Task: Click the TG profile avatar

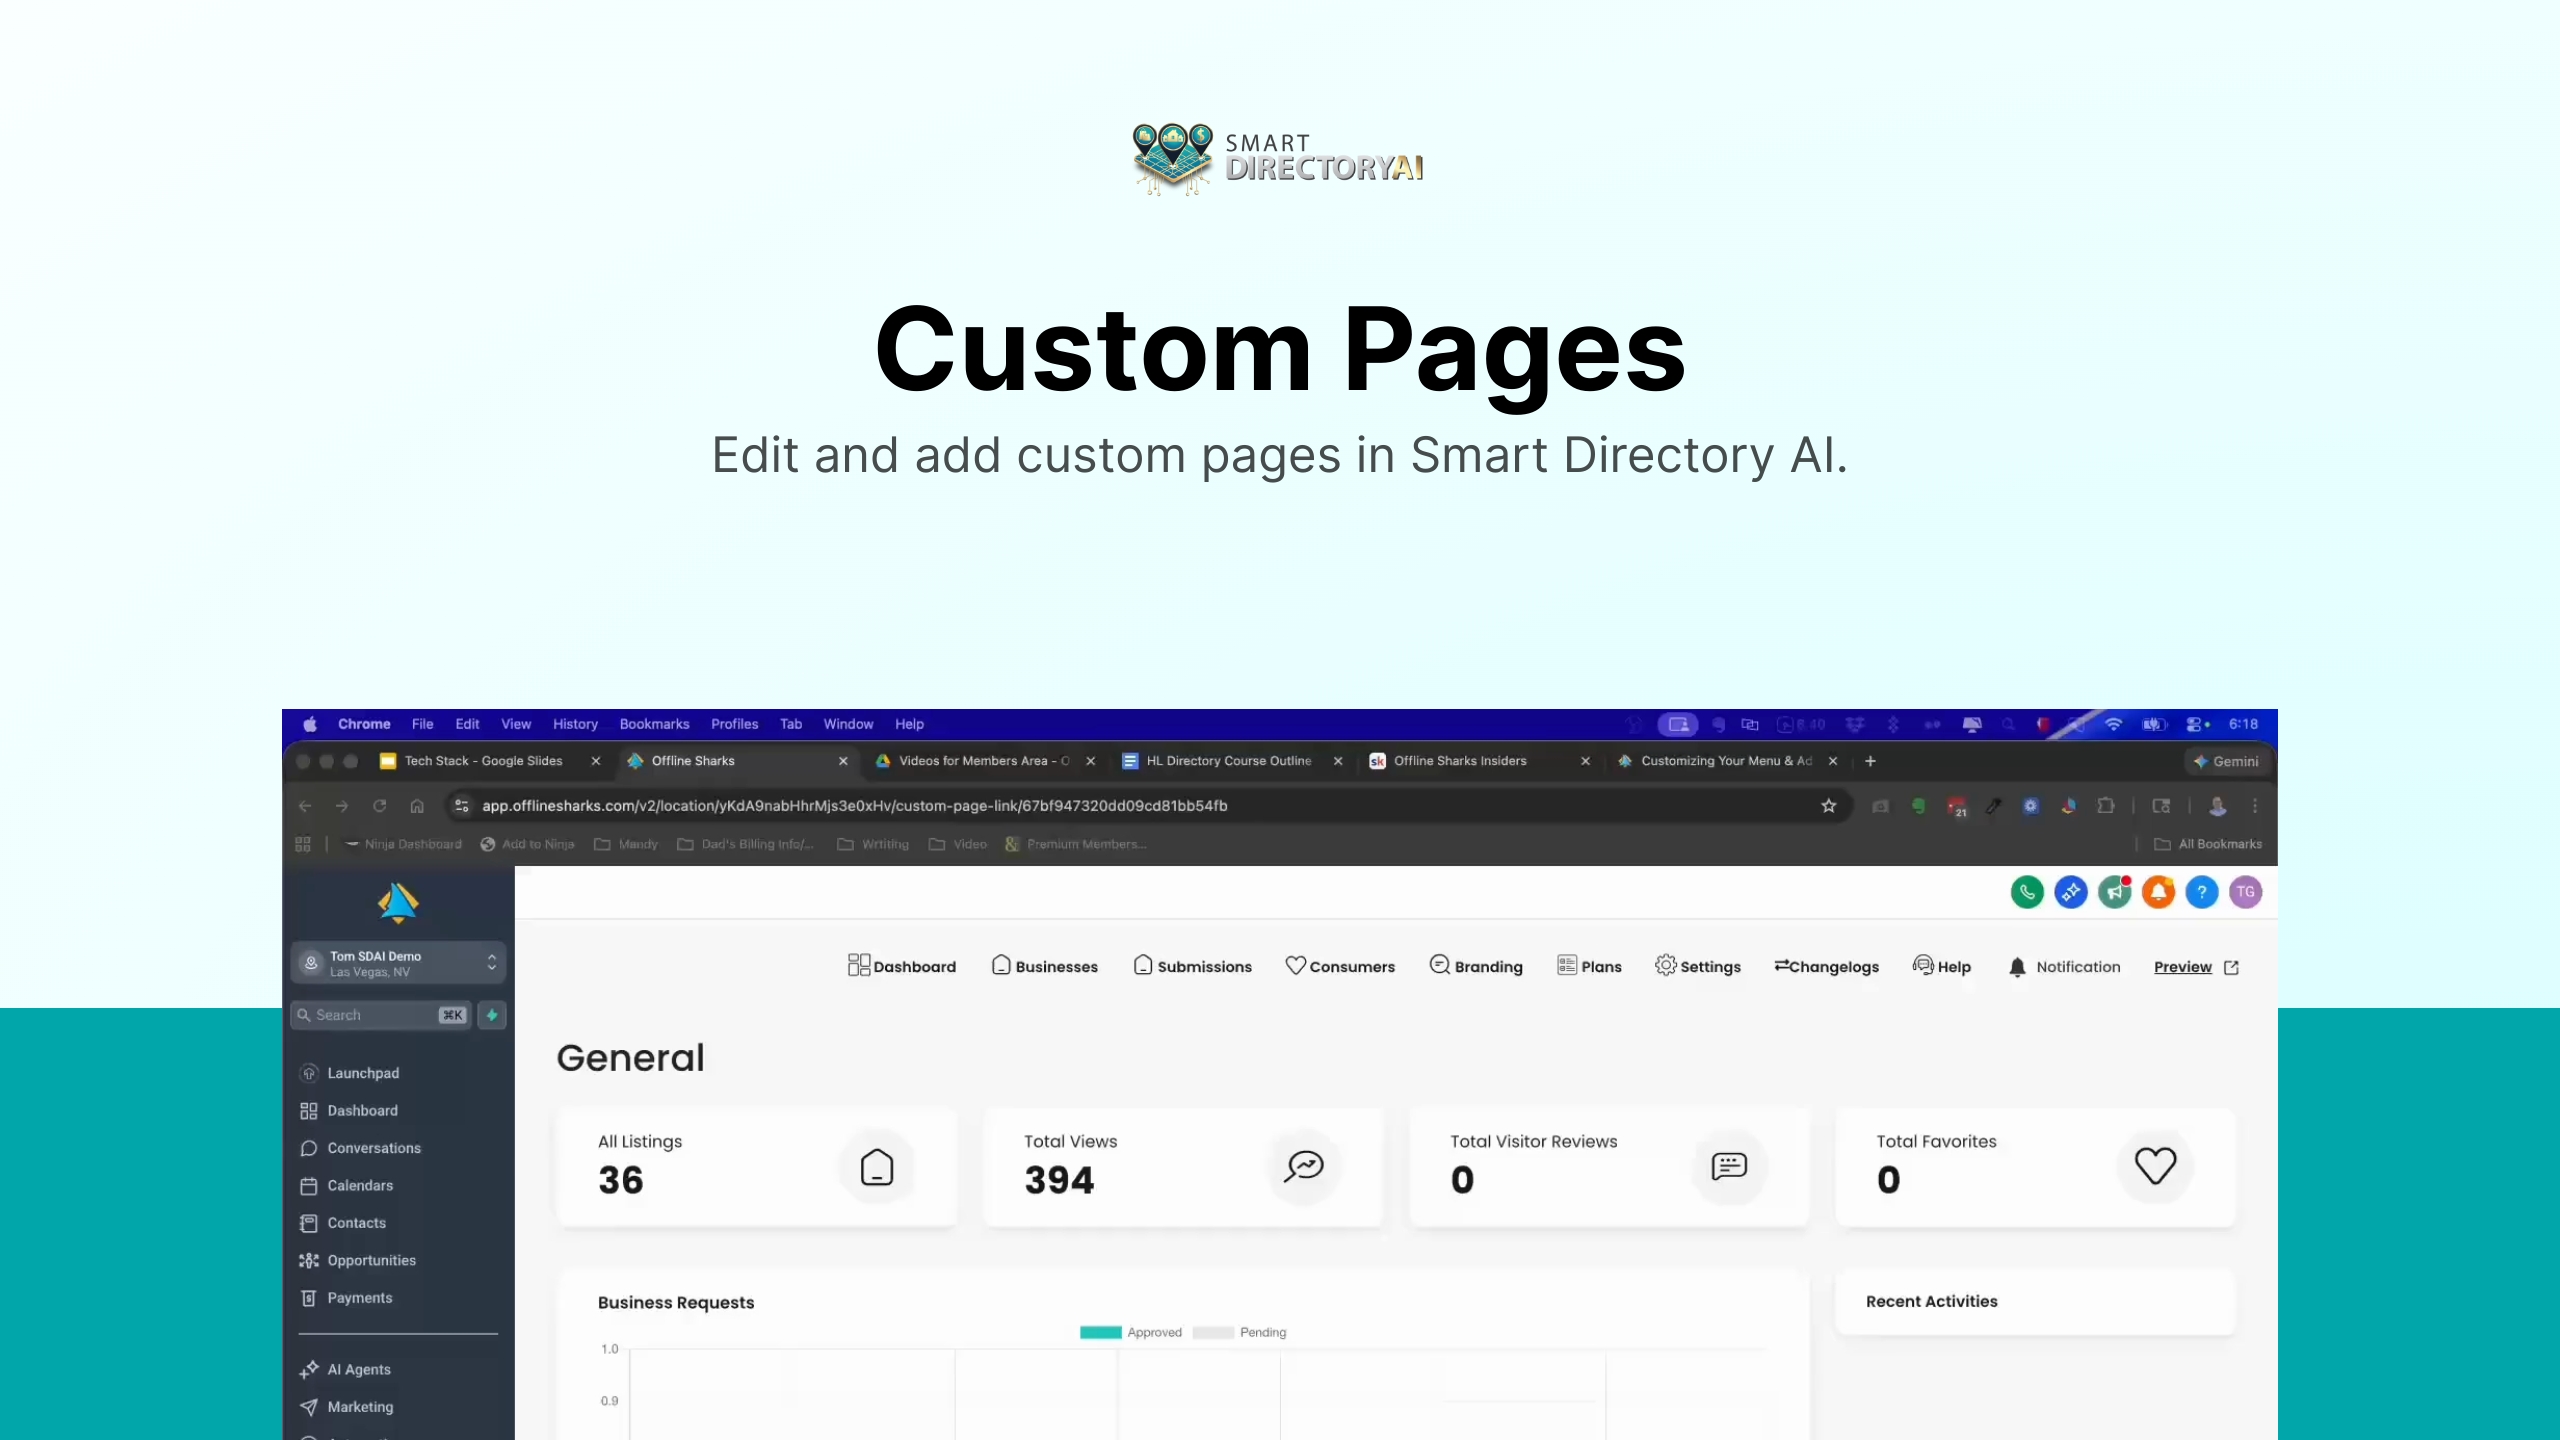Action: pos(2245,892)
